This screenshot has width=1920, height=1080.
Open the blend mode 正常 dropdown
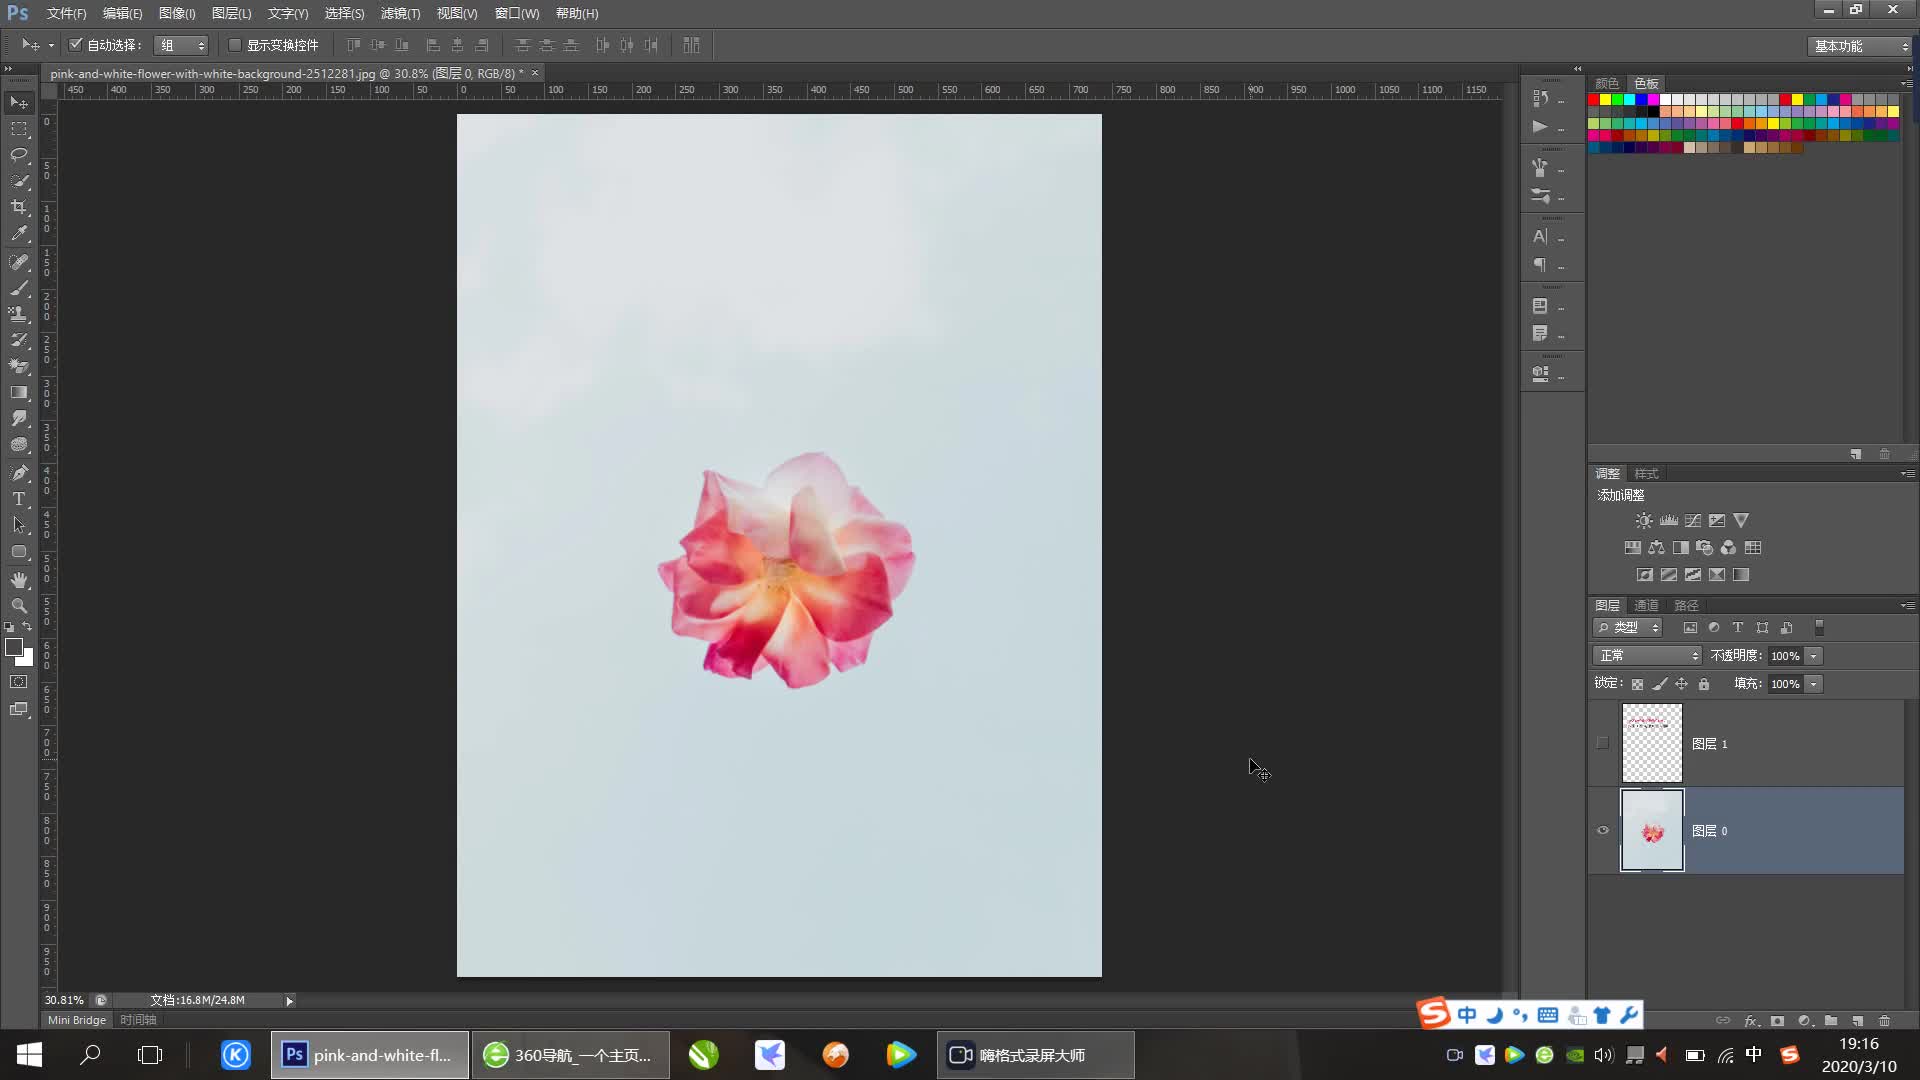pos(1647,656)
